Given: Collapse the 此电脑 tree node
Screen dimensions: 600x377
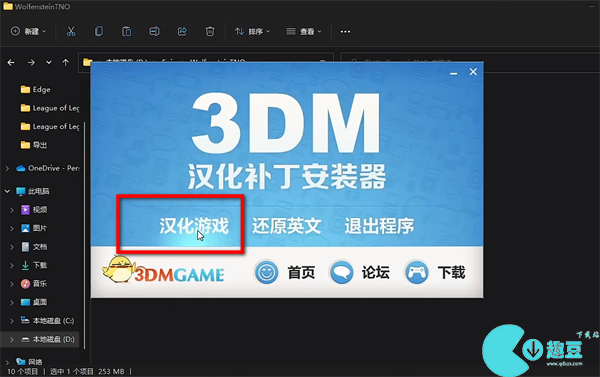Looking at the screenshot, I should (7, 191).
